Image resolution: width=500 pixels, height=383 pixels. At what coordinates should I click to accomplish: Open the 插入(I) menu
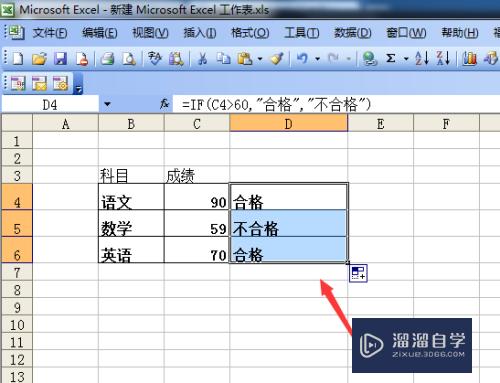200,33
